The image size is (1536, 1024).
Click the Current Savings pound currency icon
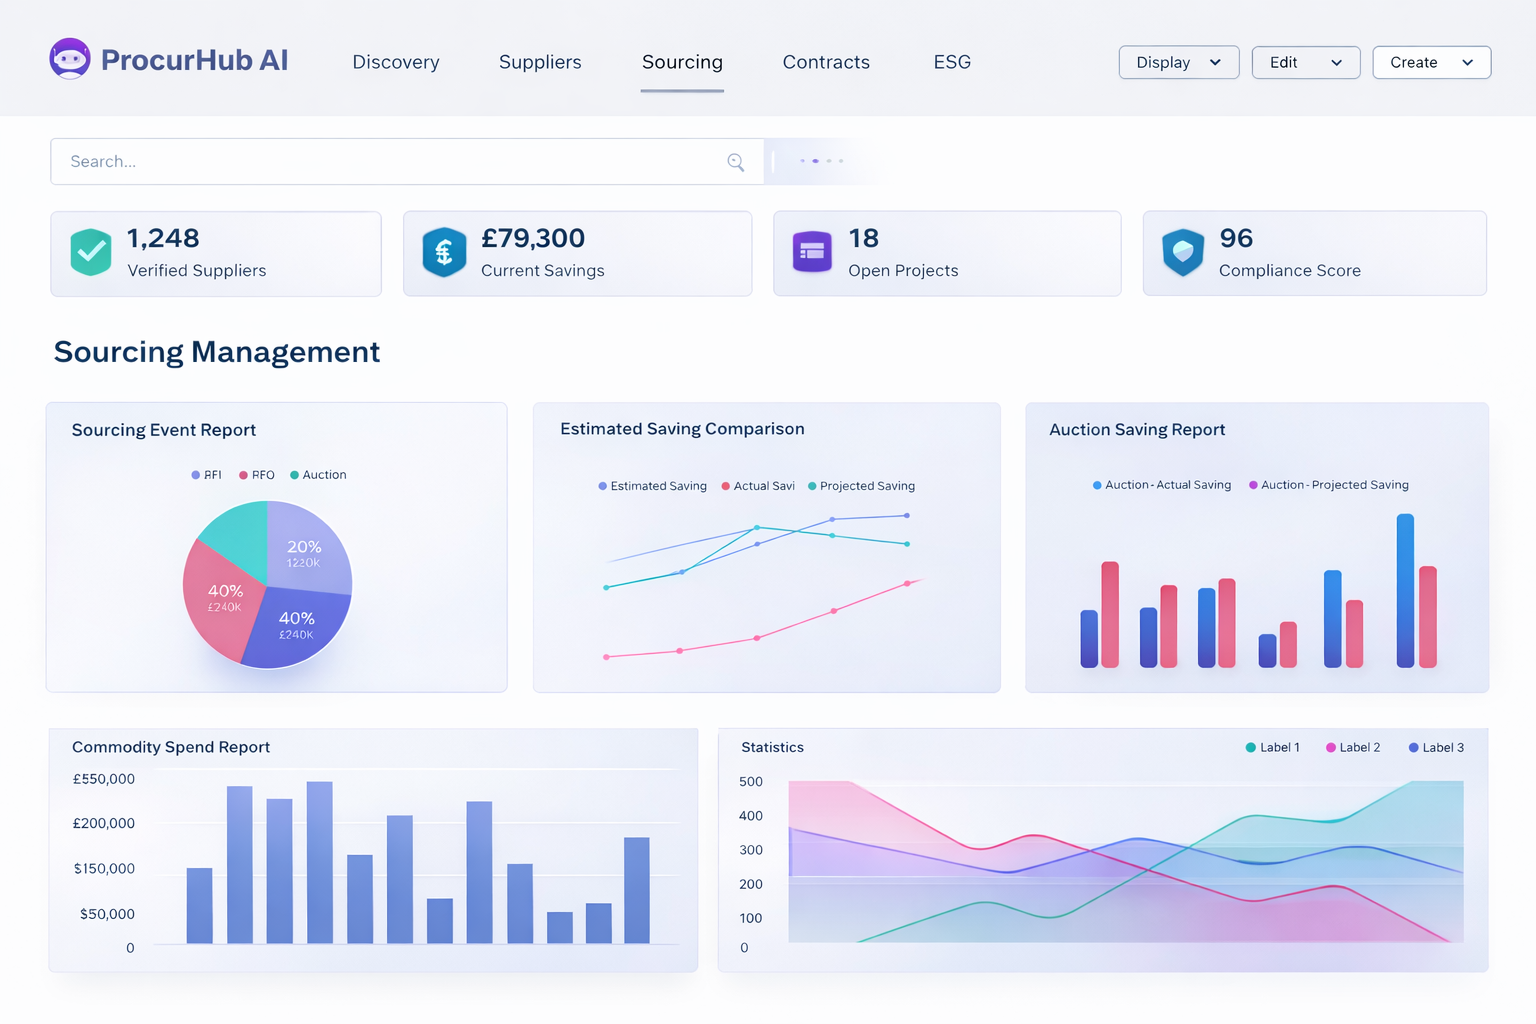coord(443,253)
